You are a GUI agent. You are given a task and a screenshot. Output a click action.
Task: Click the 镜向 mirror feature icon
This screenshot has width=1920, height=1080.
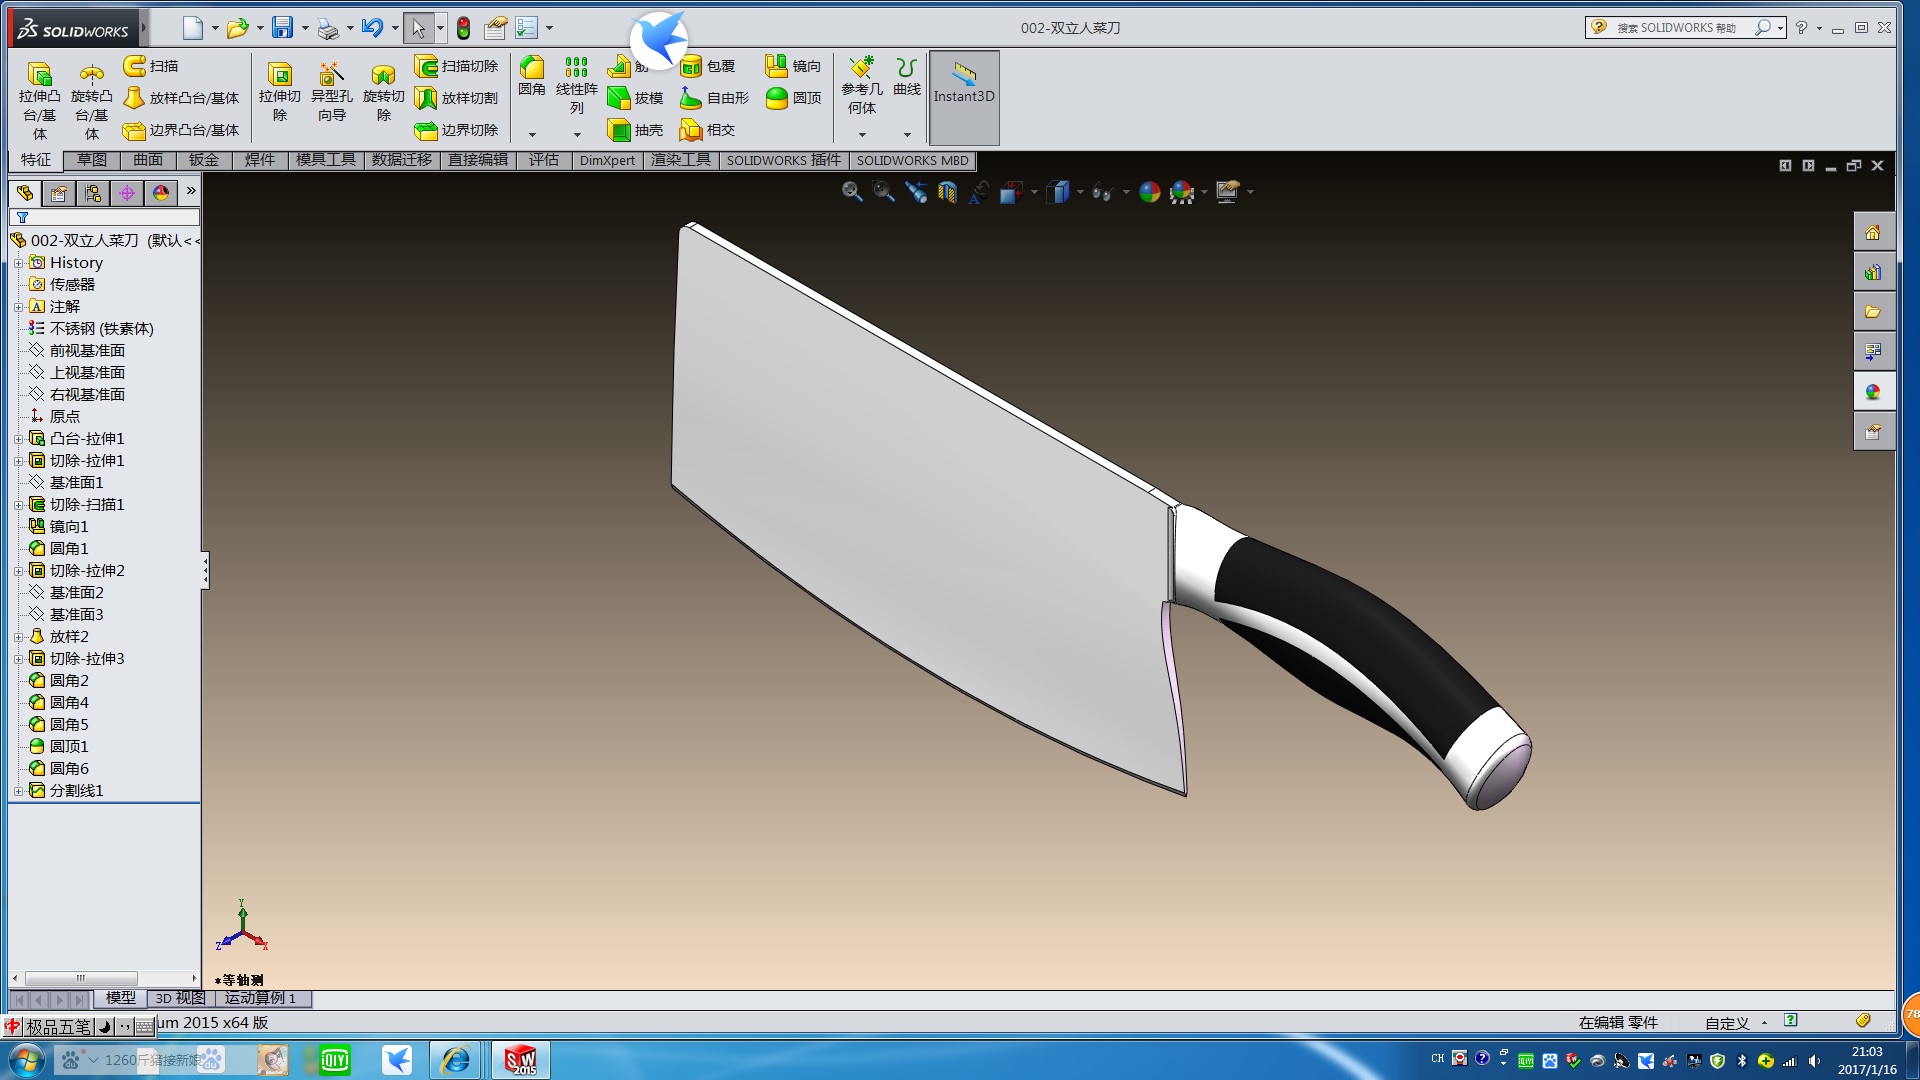click(x=777, y=66)
